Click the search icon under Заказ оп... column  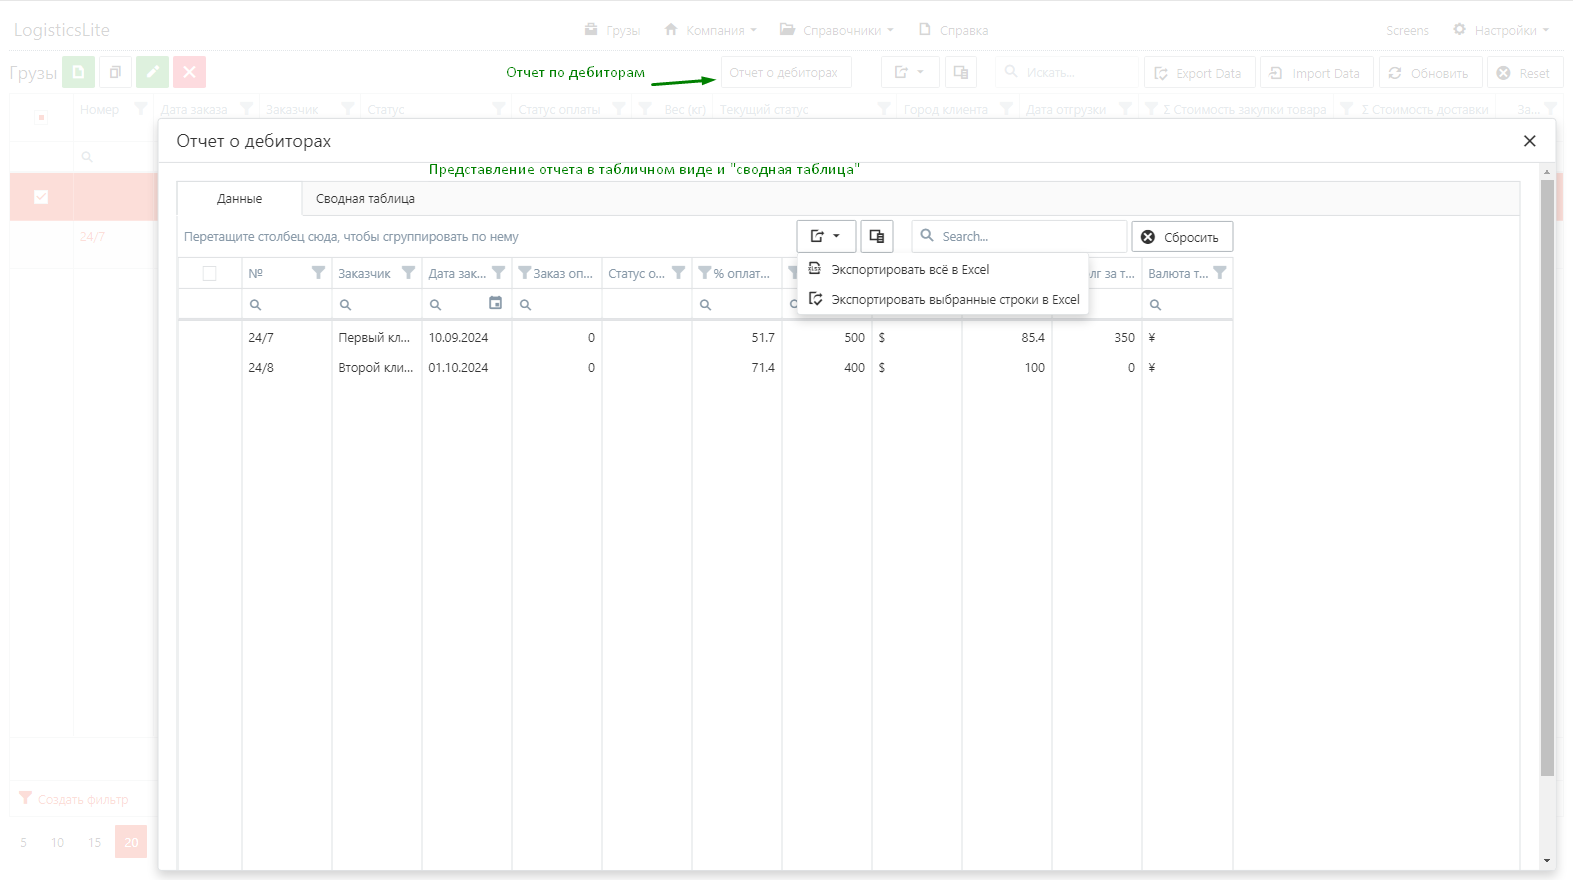[x=525, y=305]
